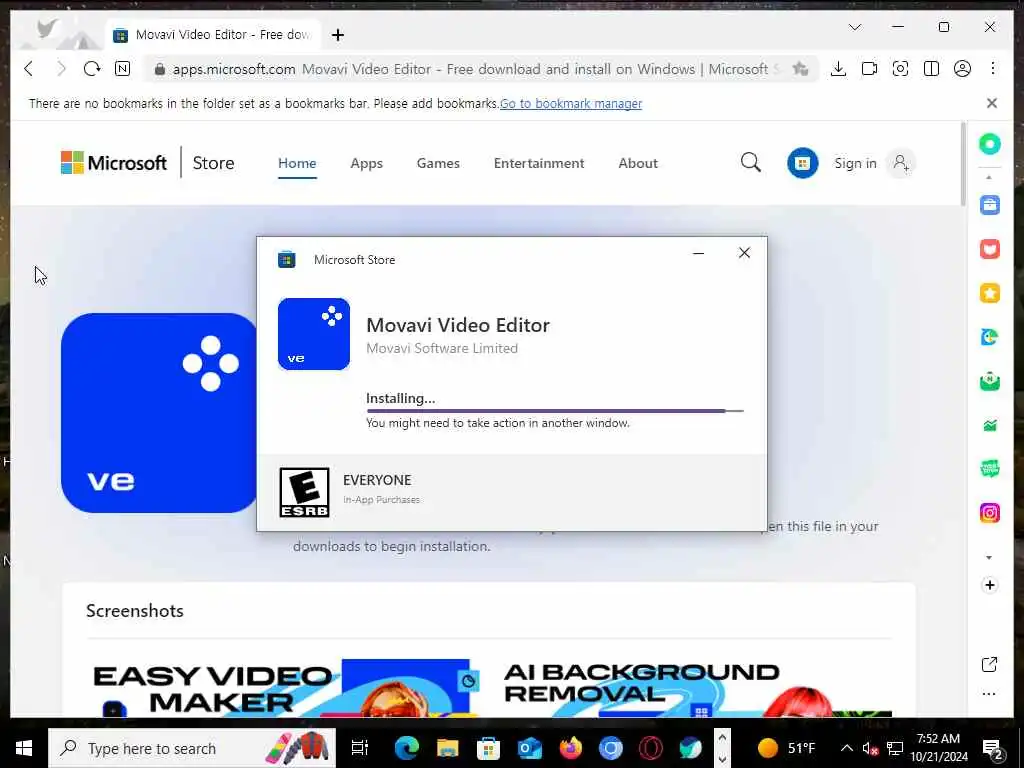Go back to the previous page
The width and height of the screenshot is (1024, 768).
click(x=29, y=69)
